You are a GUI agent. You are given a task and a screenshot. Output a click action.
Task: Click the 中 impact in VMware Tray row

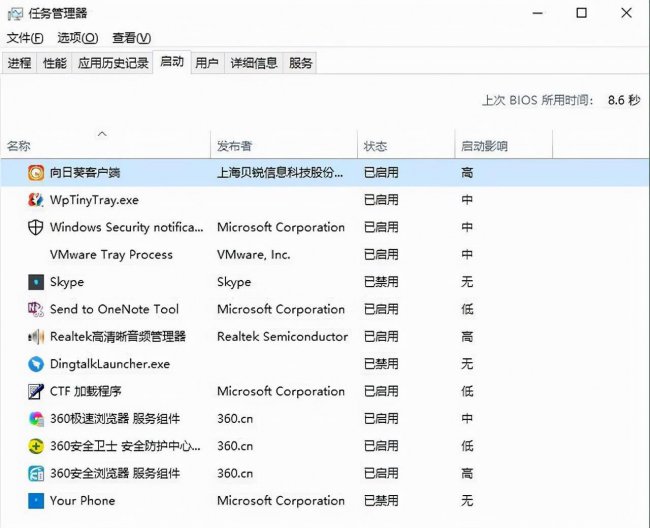click(467, 254)
